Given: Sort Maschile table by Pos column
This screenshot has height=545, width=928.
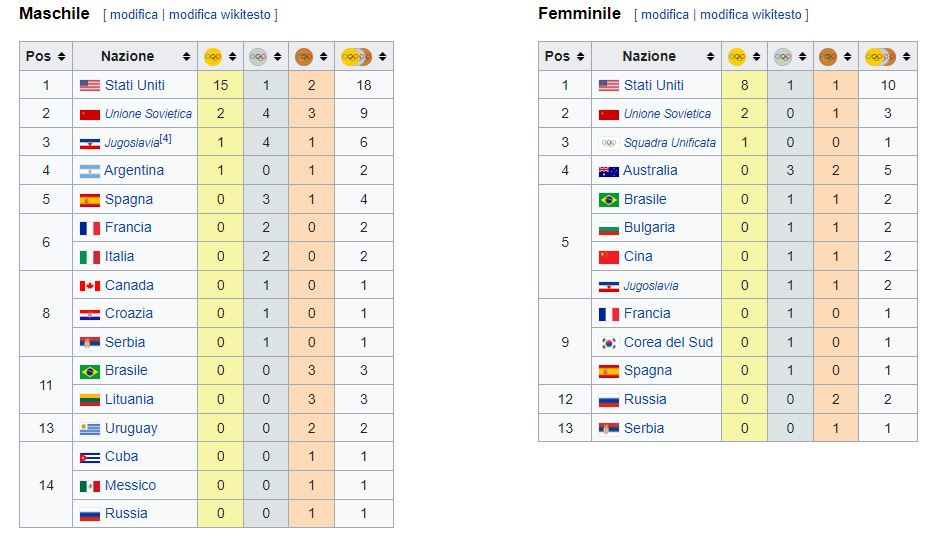Looking at the screenshot, I should [62, 57].
